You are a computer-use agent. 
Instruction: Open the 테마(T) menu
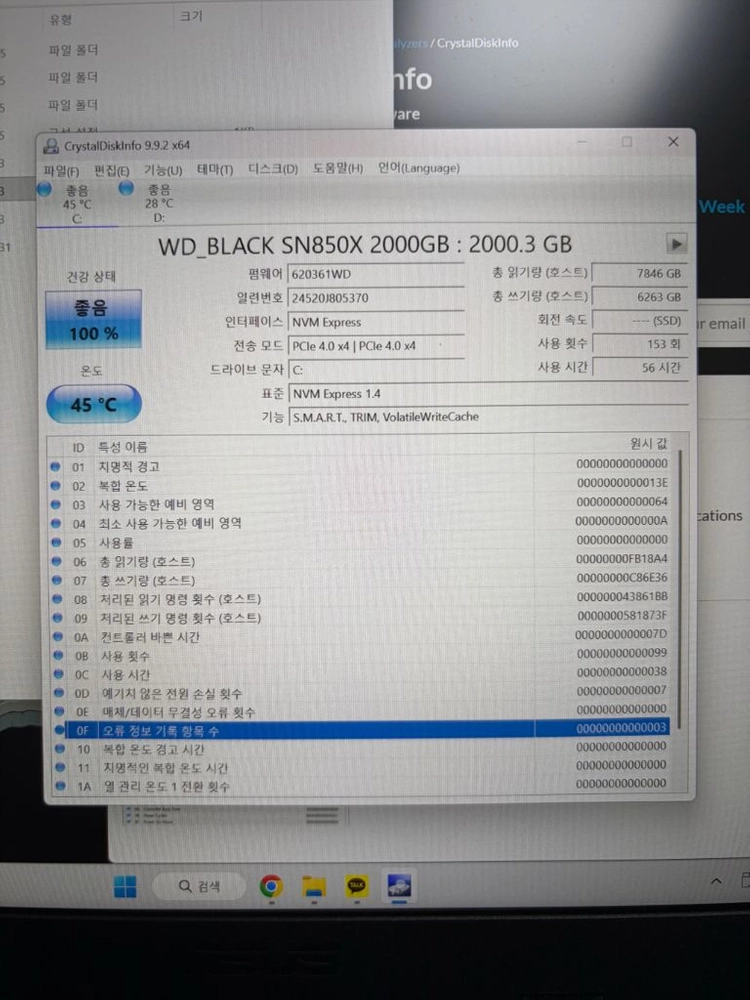click(214, 170)
